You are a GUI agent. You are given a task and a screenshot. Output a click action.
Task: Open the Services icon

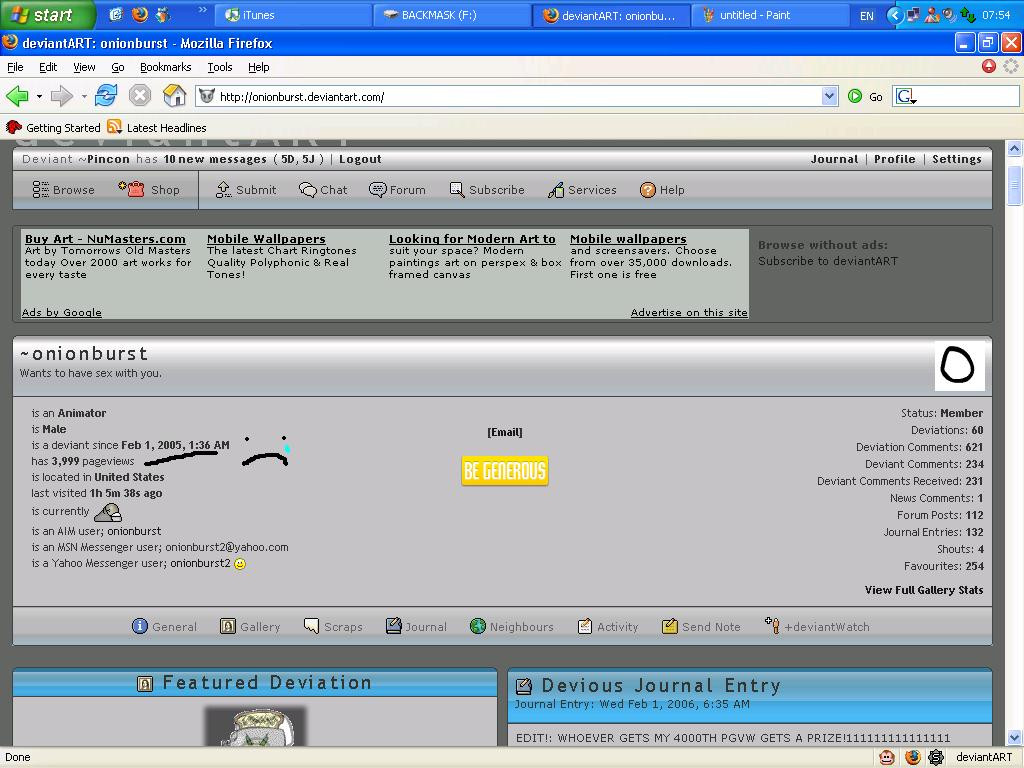coord(556,189)
